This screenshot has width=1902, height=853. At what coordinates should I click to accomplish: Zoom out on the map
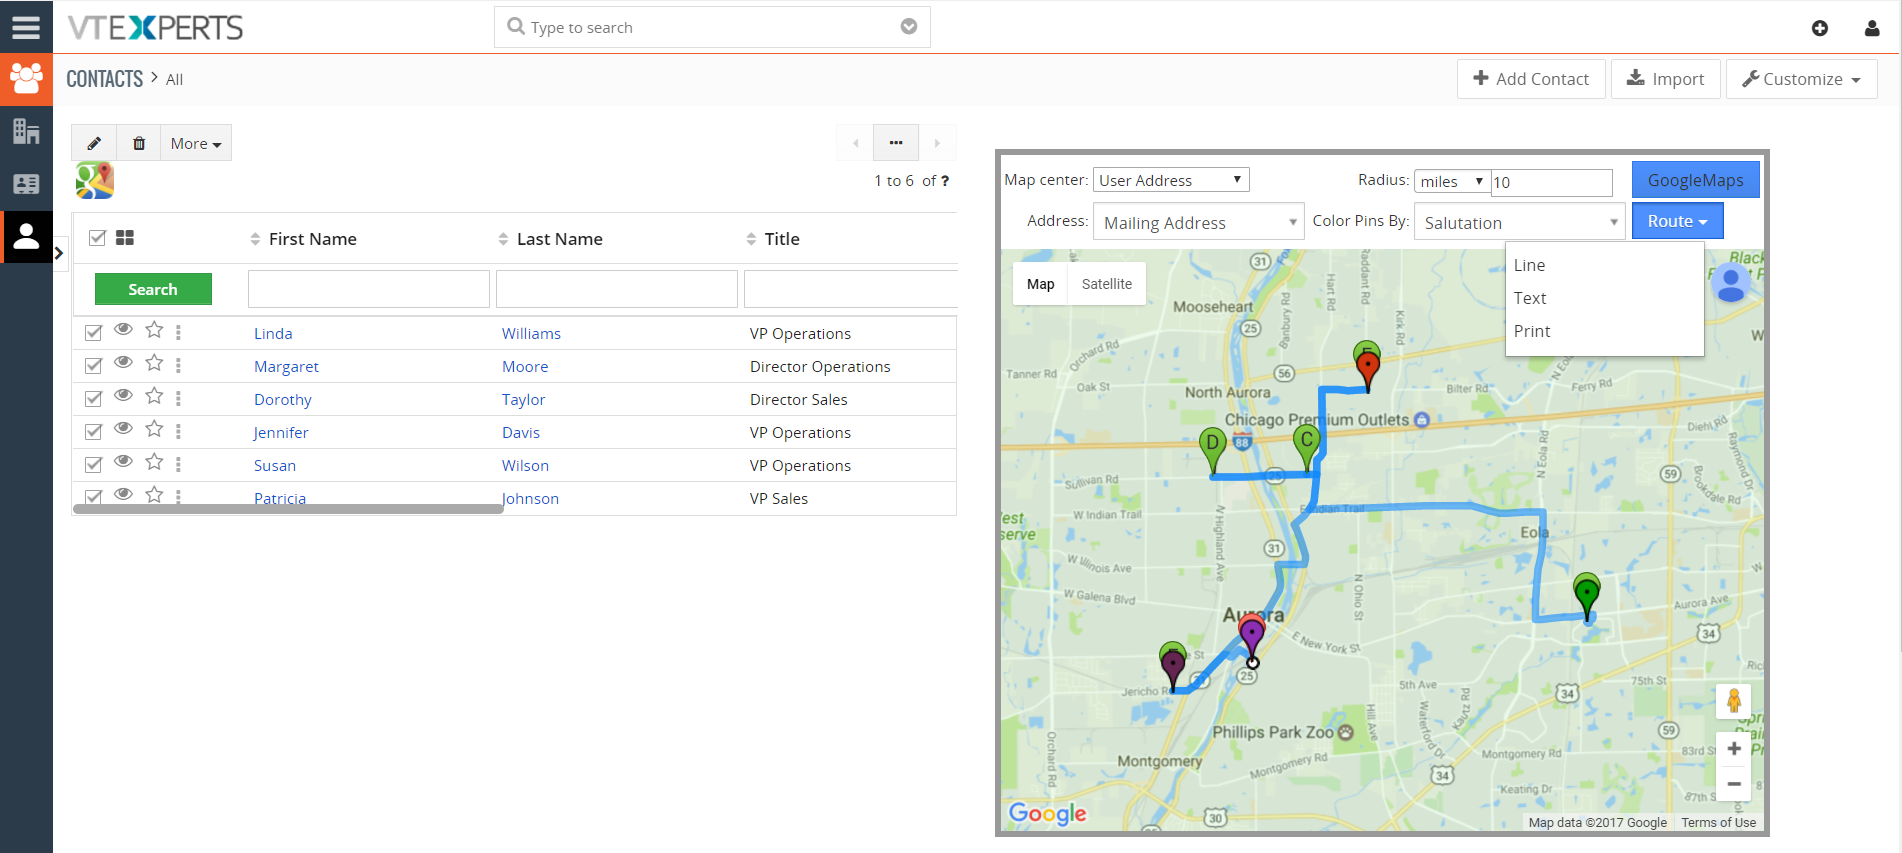[x=1734, y=784]
